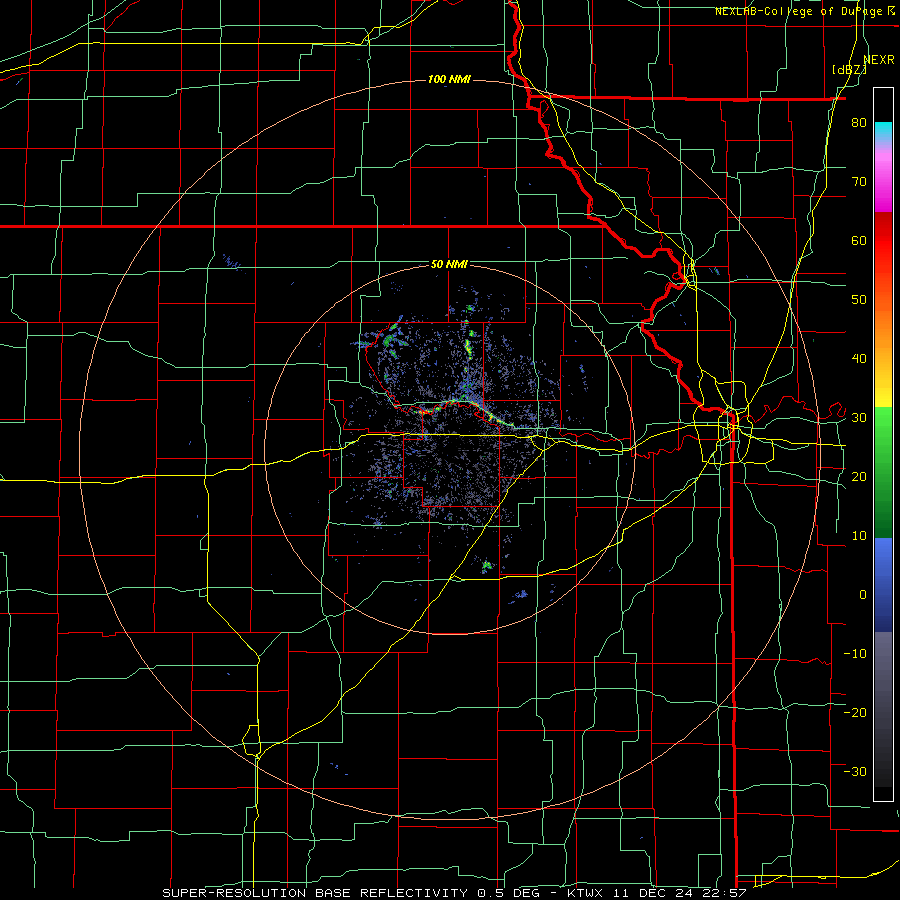Viewport: 900px width, 900px height.
Task: Click the 70 value on the dBZ scale
Action: (x=859, y=182)
